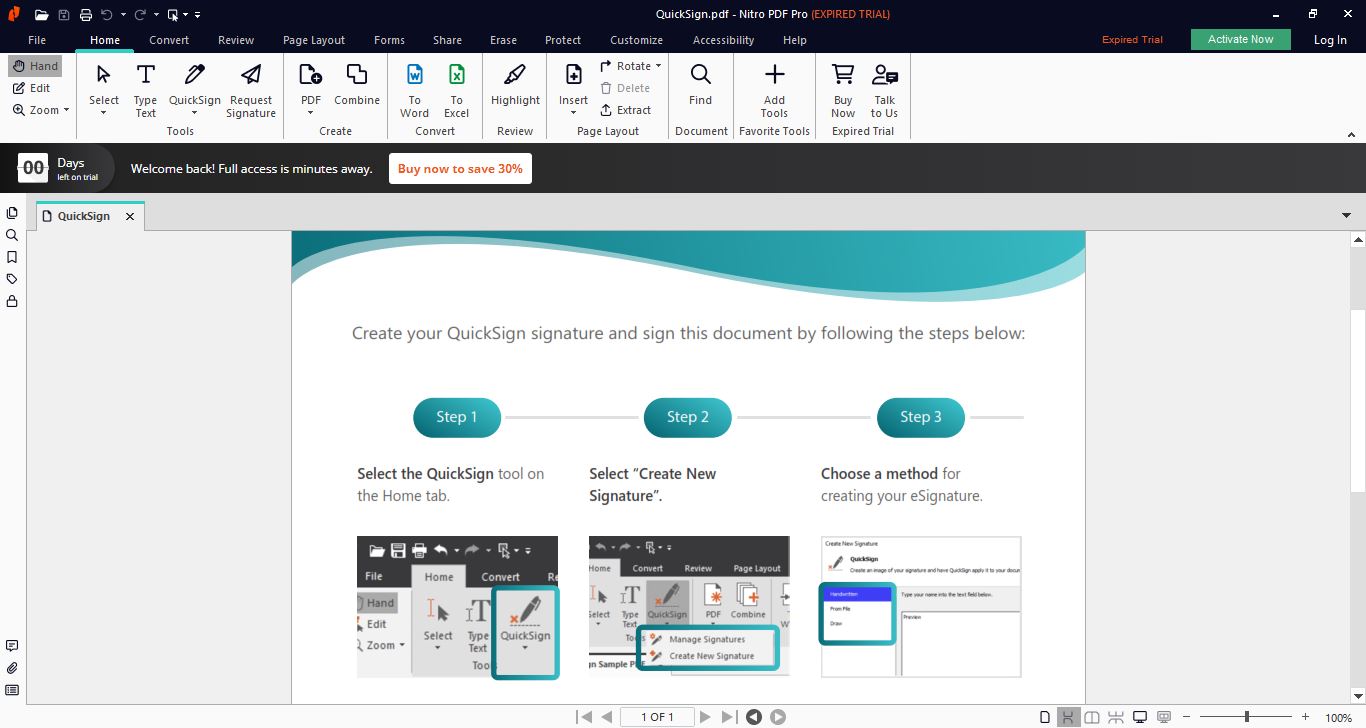Convert document To Excel
Viewport: 1366px width, 728px height.
[x=457, y=90]
